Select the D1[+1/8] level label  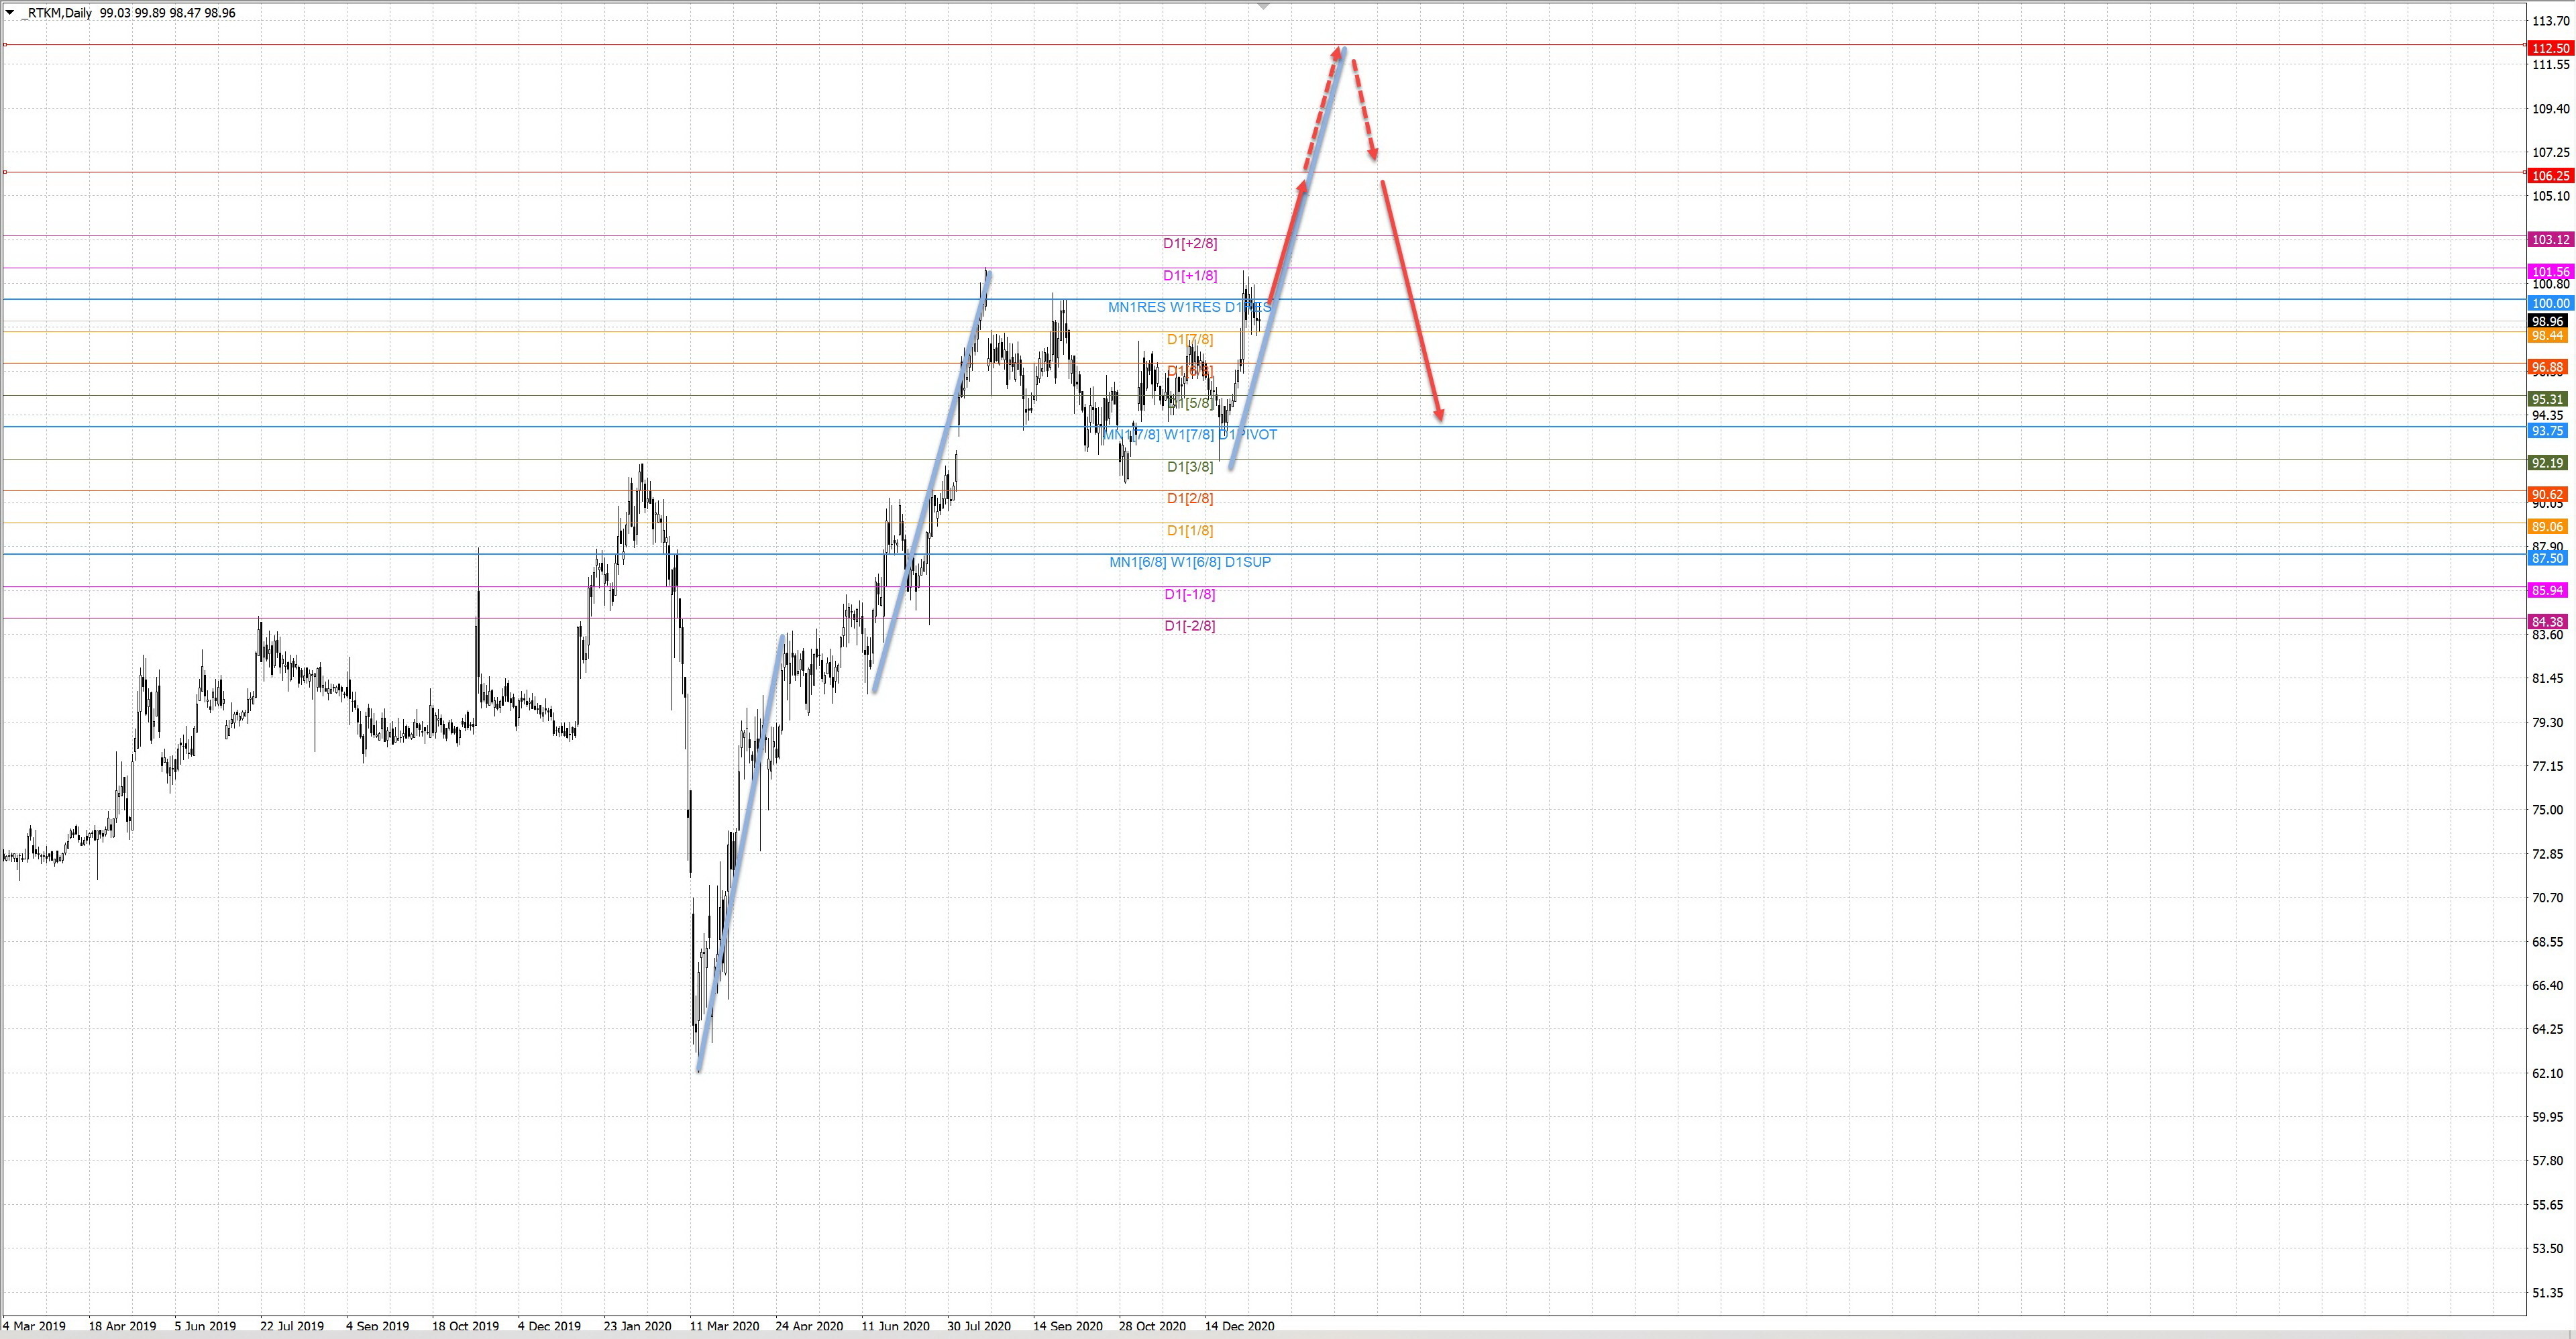pyautogui.click(x=1189, y=276)
